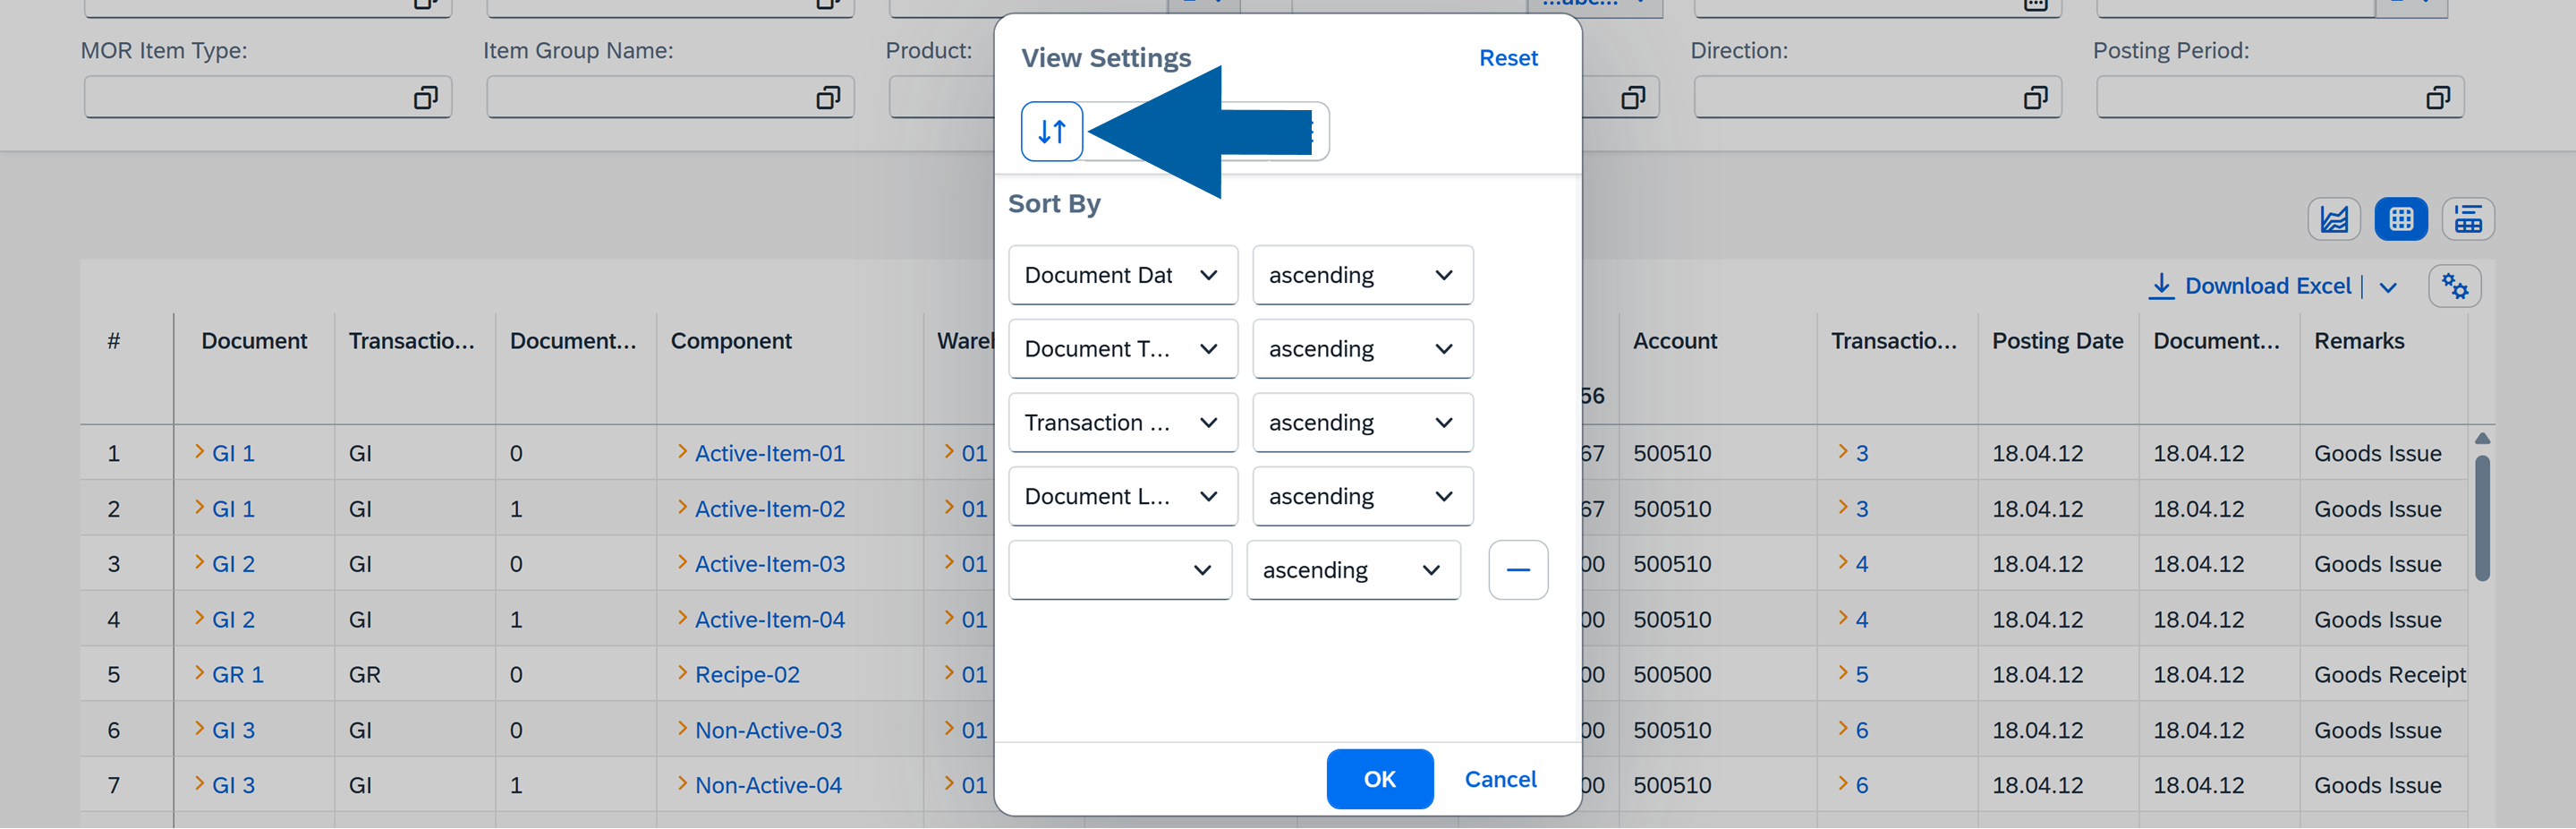Open value help for Direction filter

(x=2035, y=97)
